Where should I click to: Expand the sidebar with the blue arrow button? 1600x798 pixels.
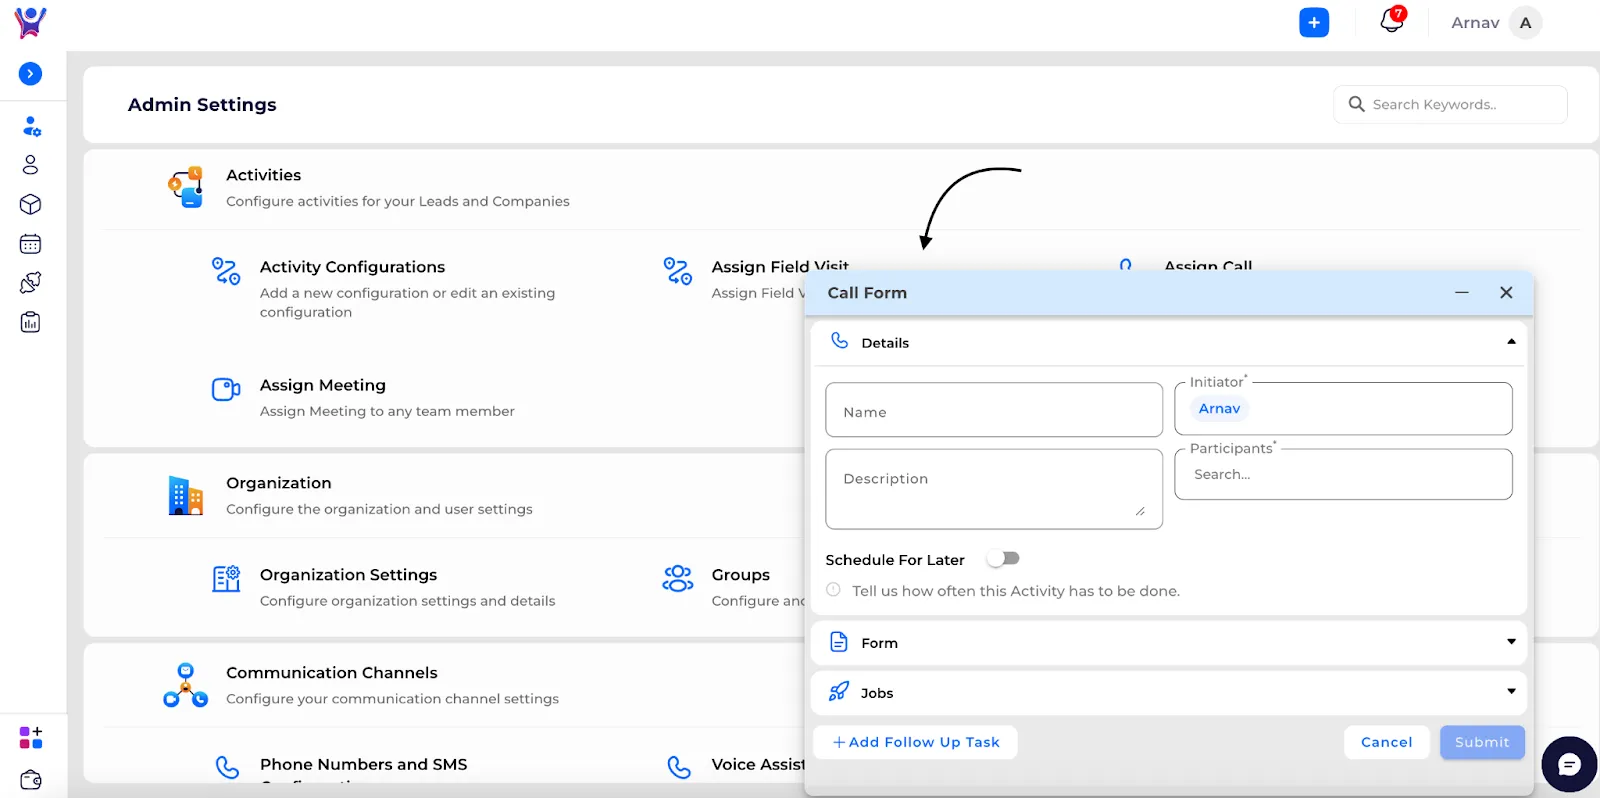point(31,74)
